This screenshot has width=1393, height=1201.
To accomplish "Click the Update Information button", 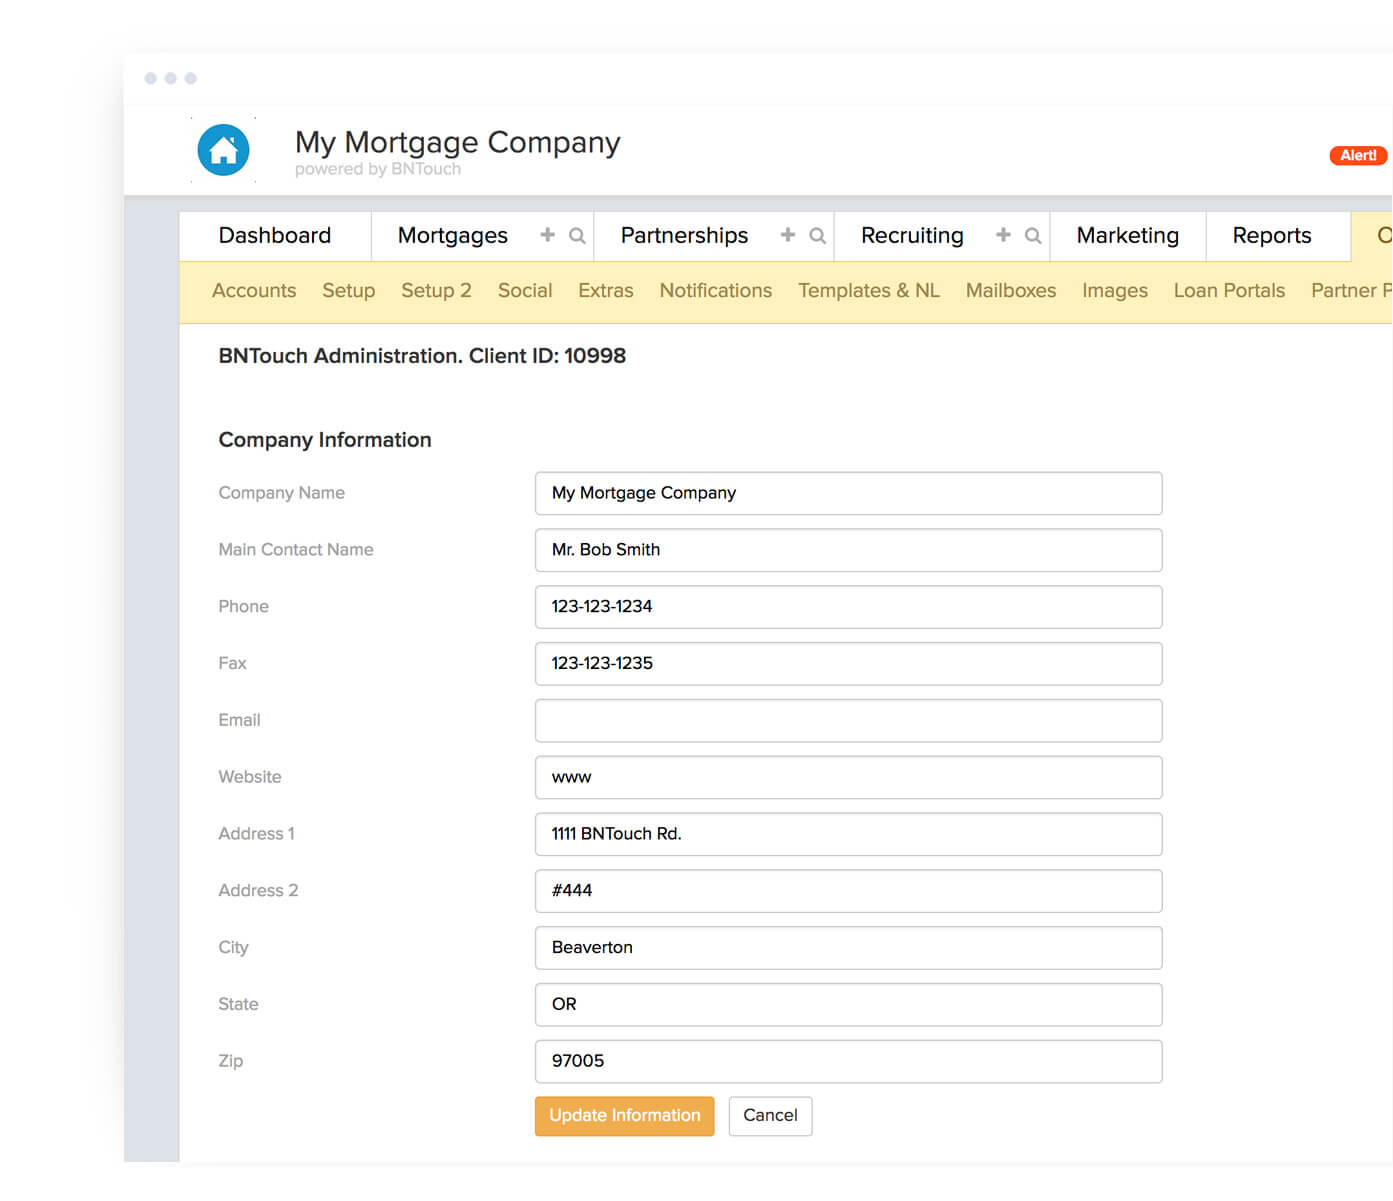I will (x=624, y=1115).
